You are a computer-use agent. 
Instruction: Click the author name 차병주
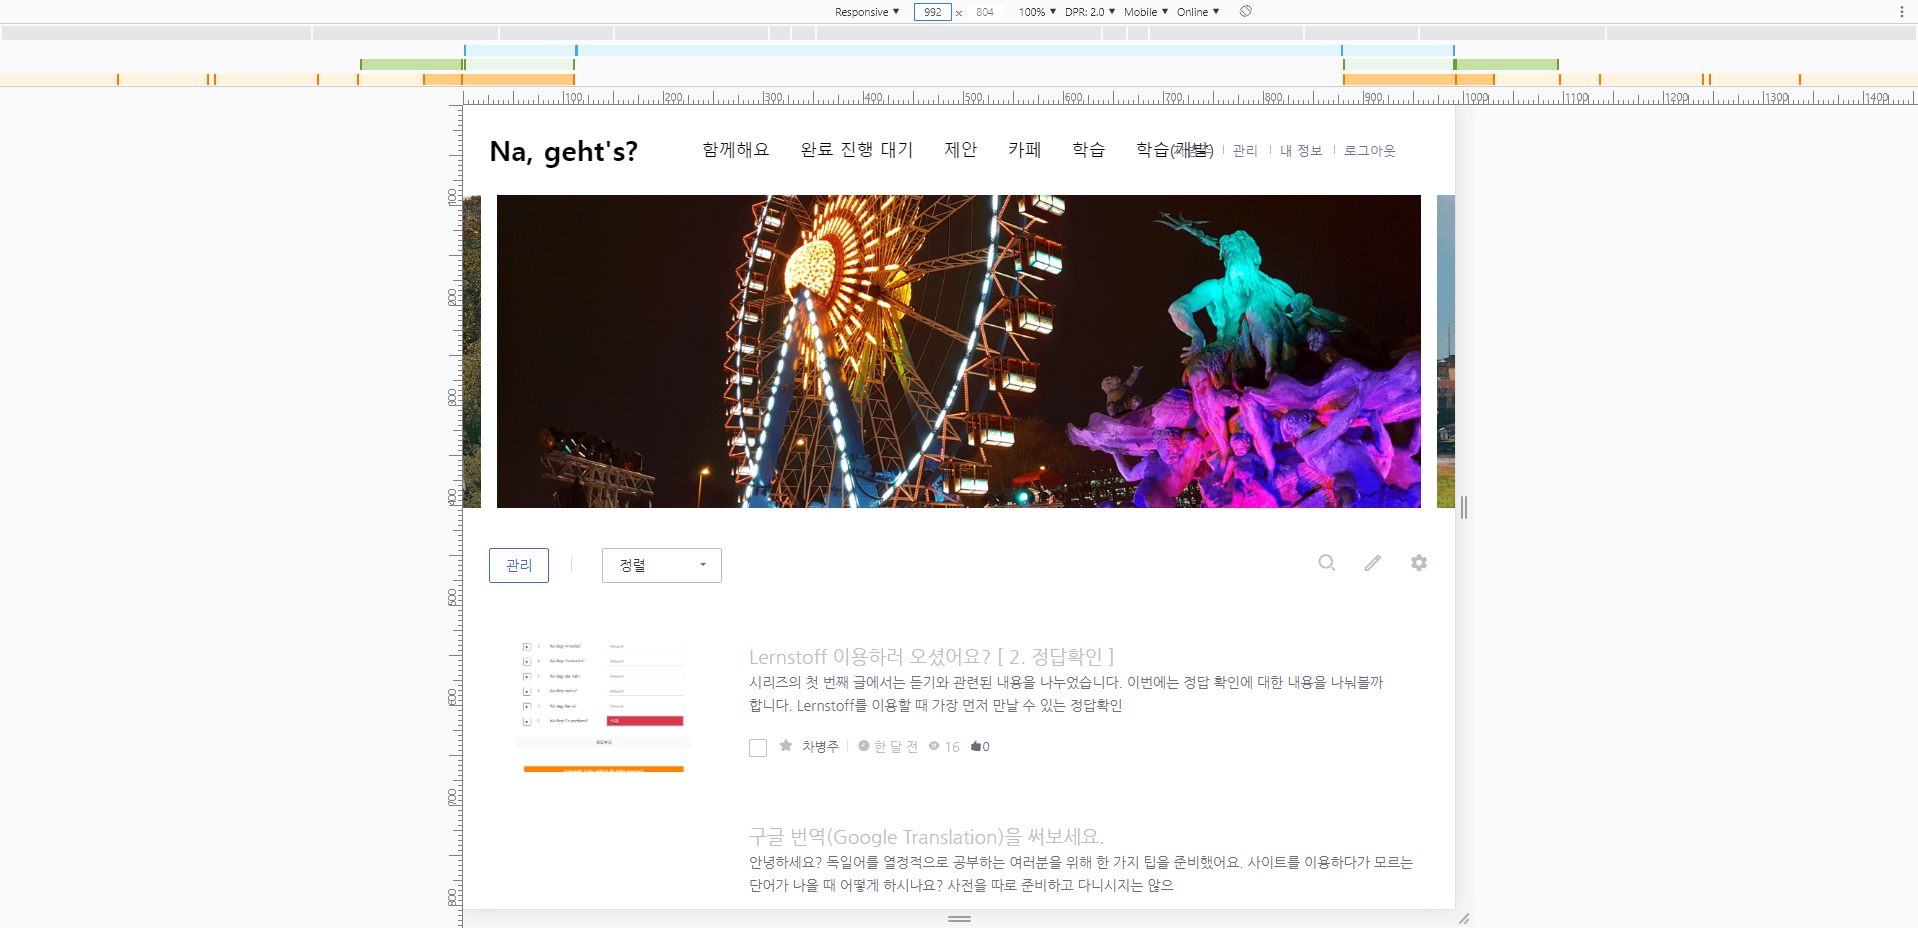(x=820, y=746)
